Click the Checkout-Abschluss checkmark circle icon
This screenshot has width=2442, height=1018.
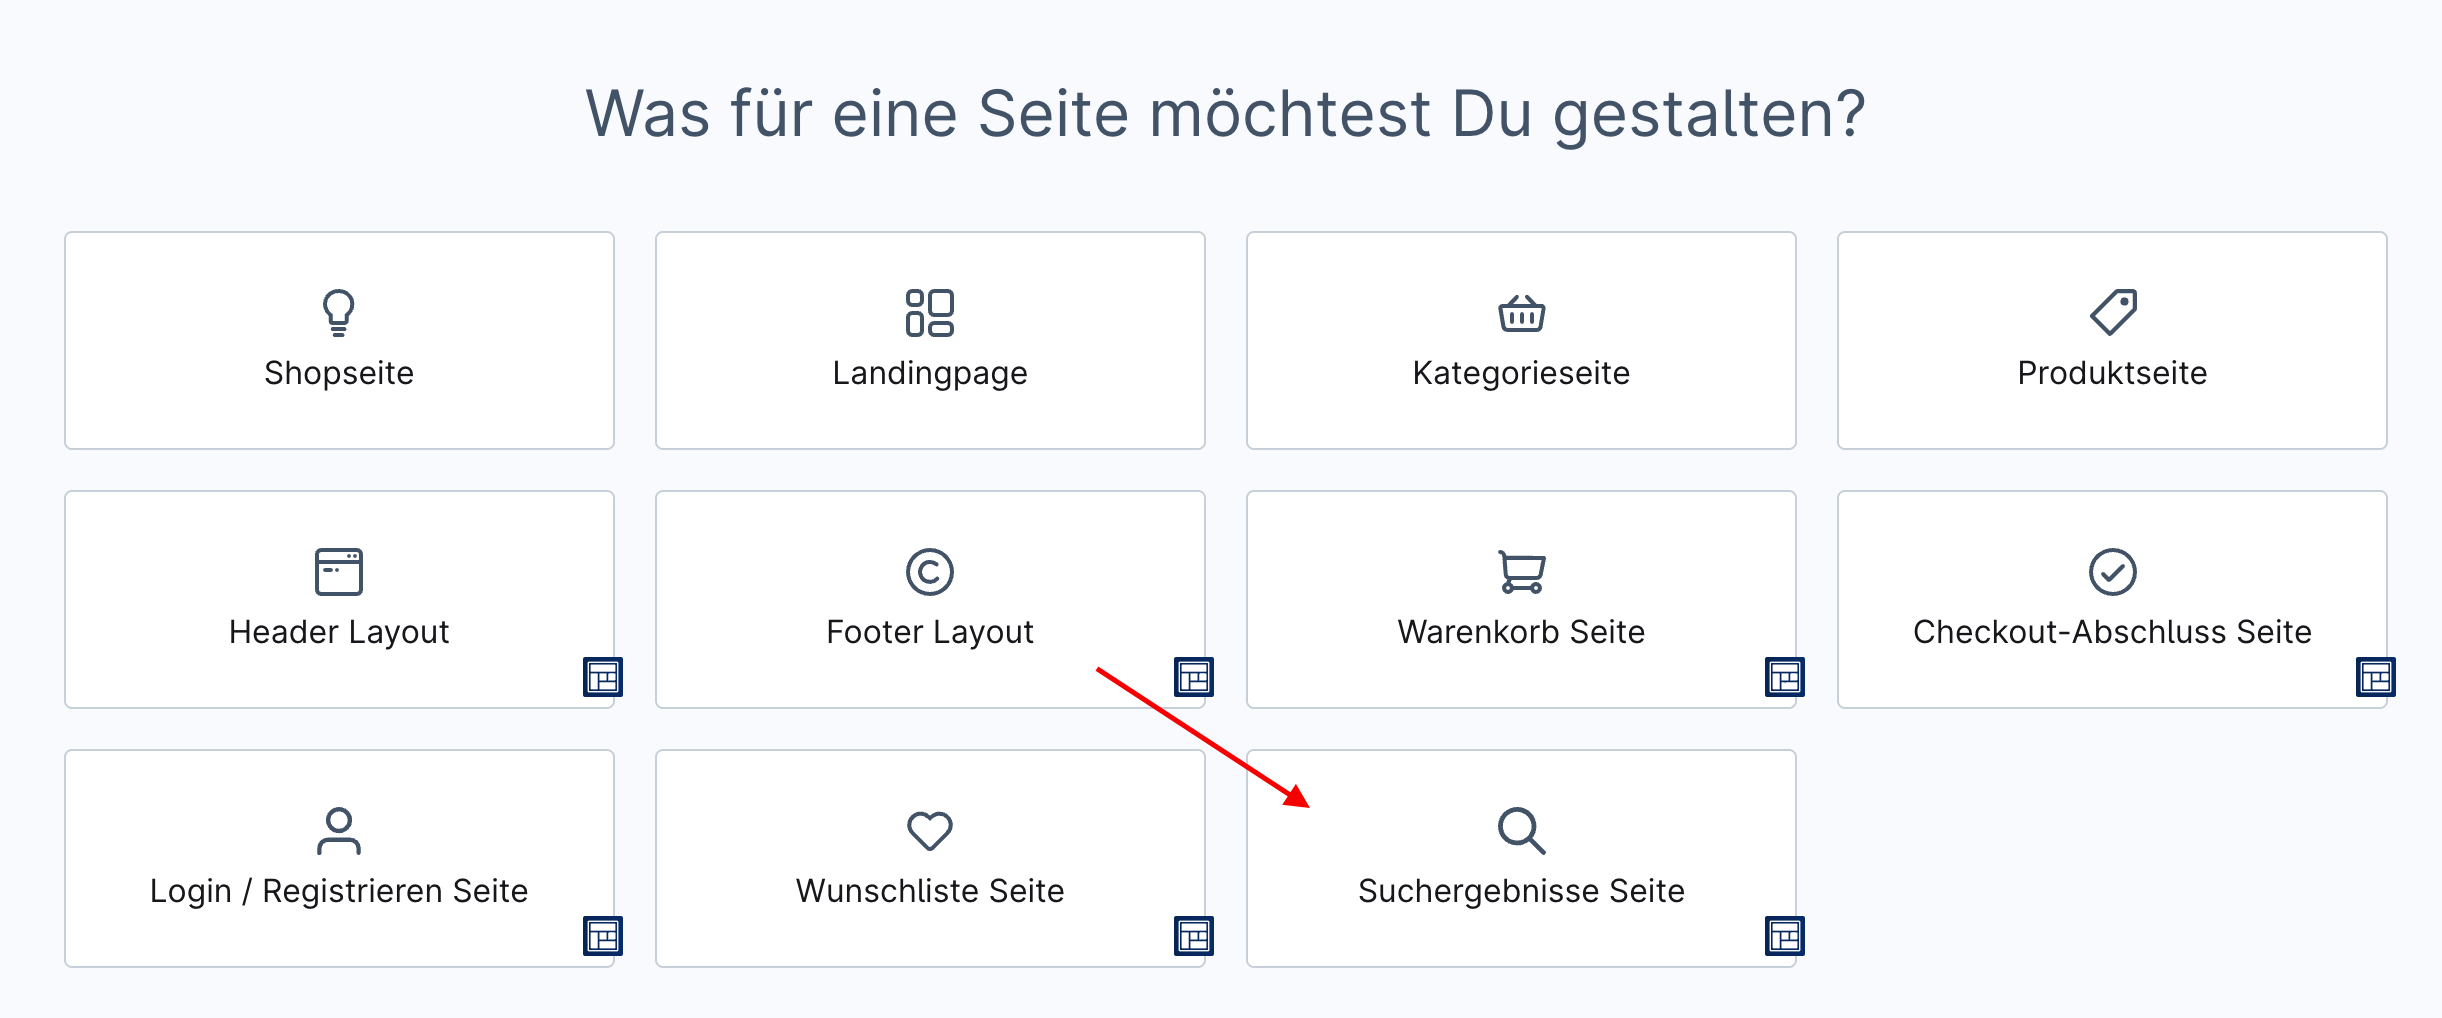click(x=2112, y=572)
